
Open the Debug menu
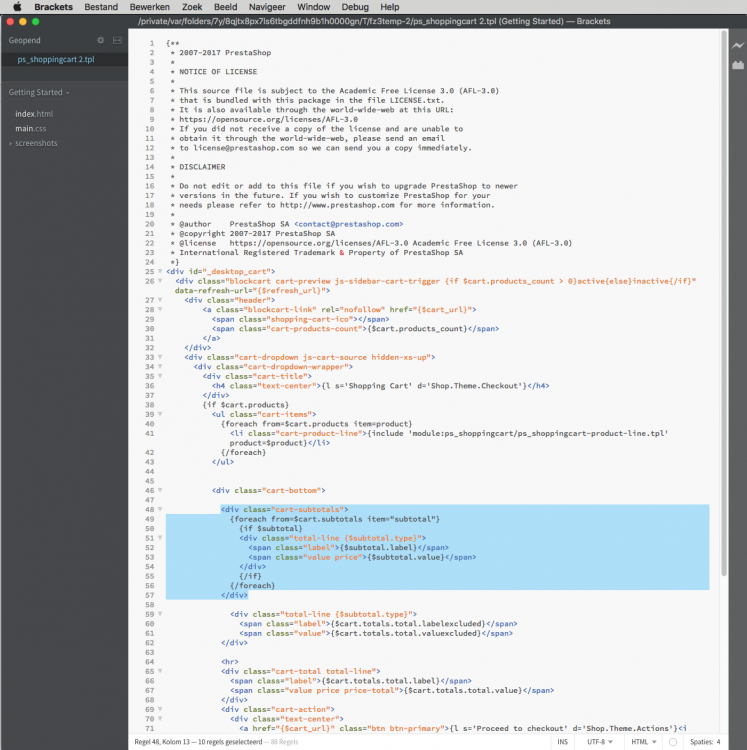(x=355, y=7)
